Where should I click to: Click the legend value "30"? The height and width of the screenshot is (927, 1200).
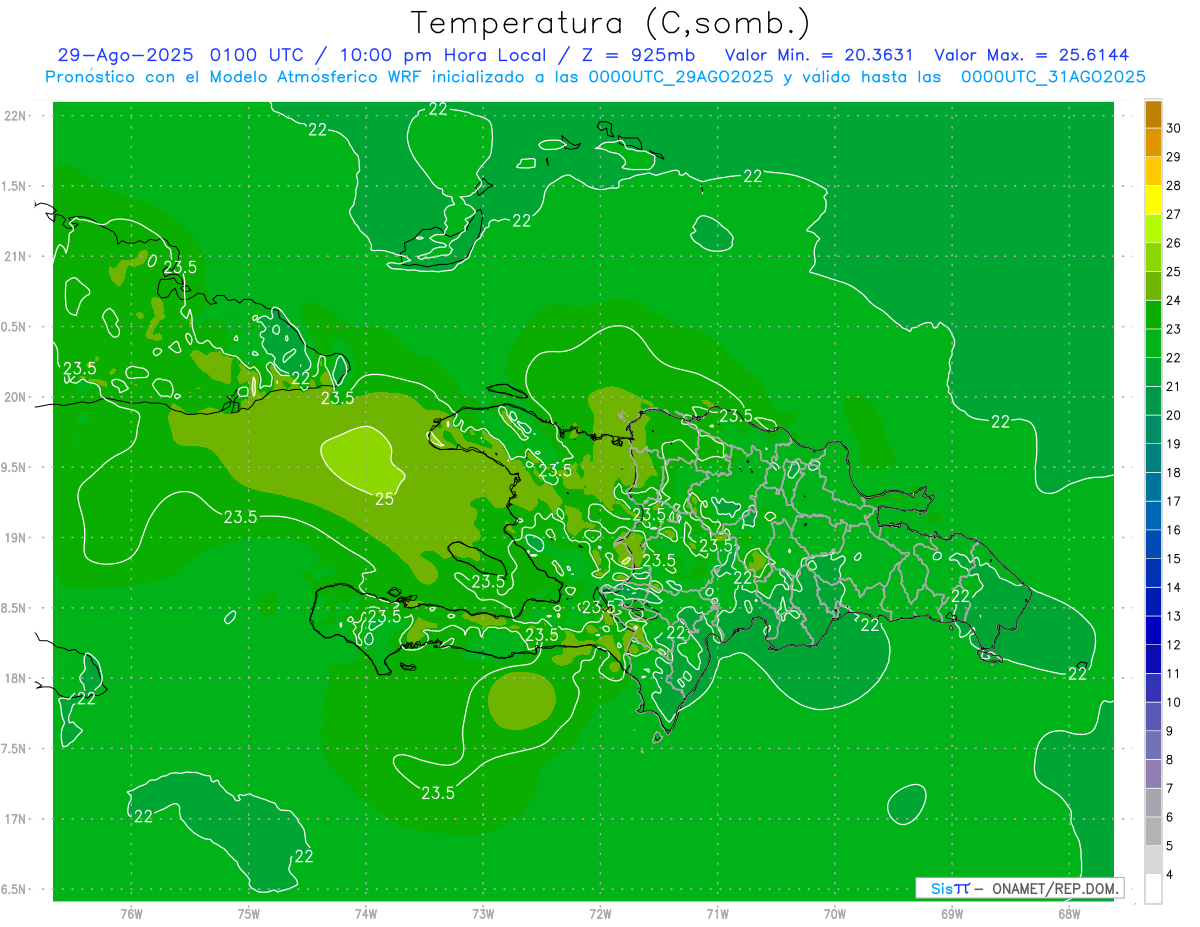pos(1174,128)
